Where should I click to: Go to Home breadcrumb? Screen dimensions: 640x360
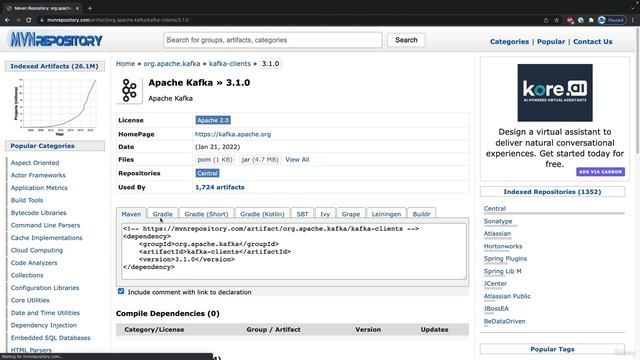pyautogui.click(x=125, y=64)
